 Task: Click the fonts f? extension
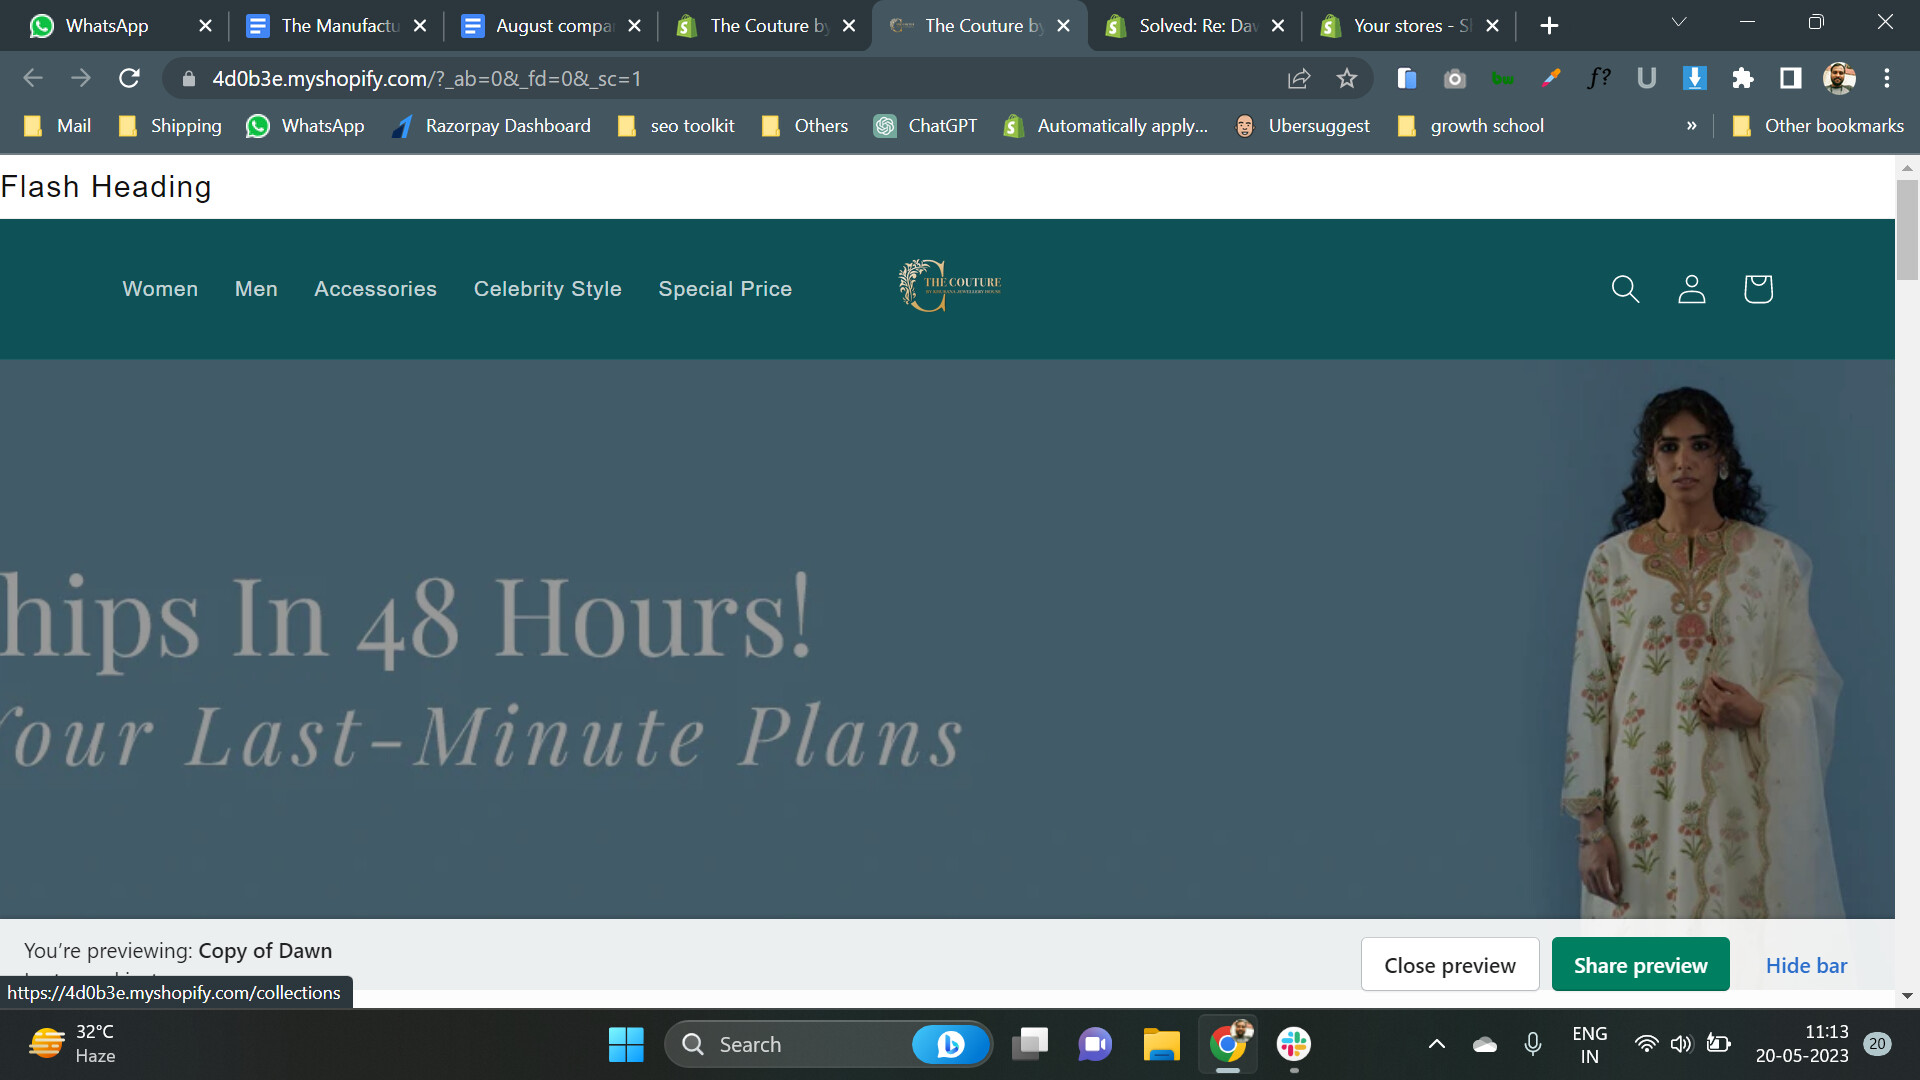[x=1599, y=78]
